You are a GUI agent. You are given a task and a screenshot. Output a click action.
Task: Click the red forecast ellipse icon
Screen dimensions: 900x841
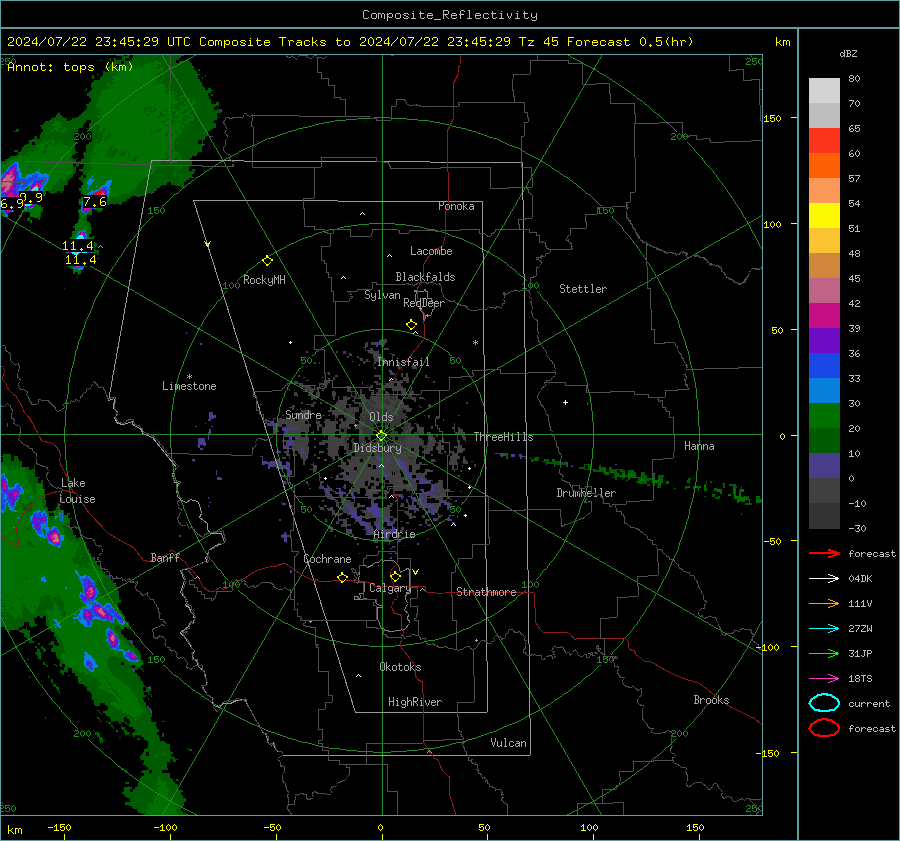[x=824, y=728]
